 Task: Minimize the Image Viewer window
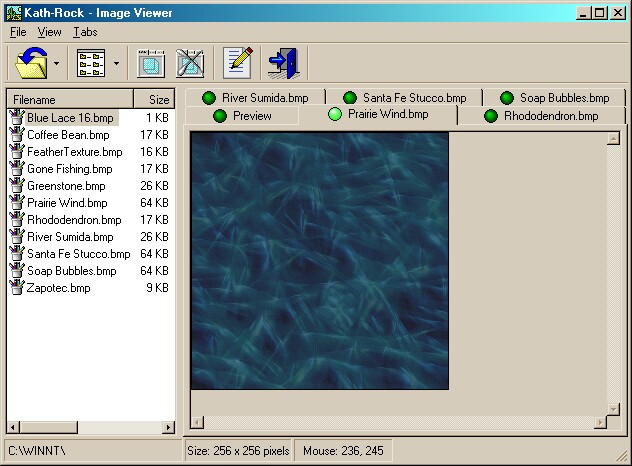pos(583,13)
